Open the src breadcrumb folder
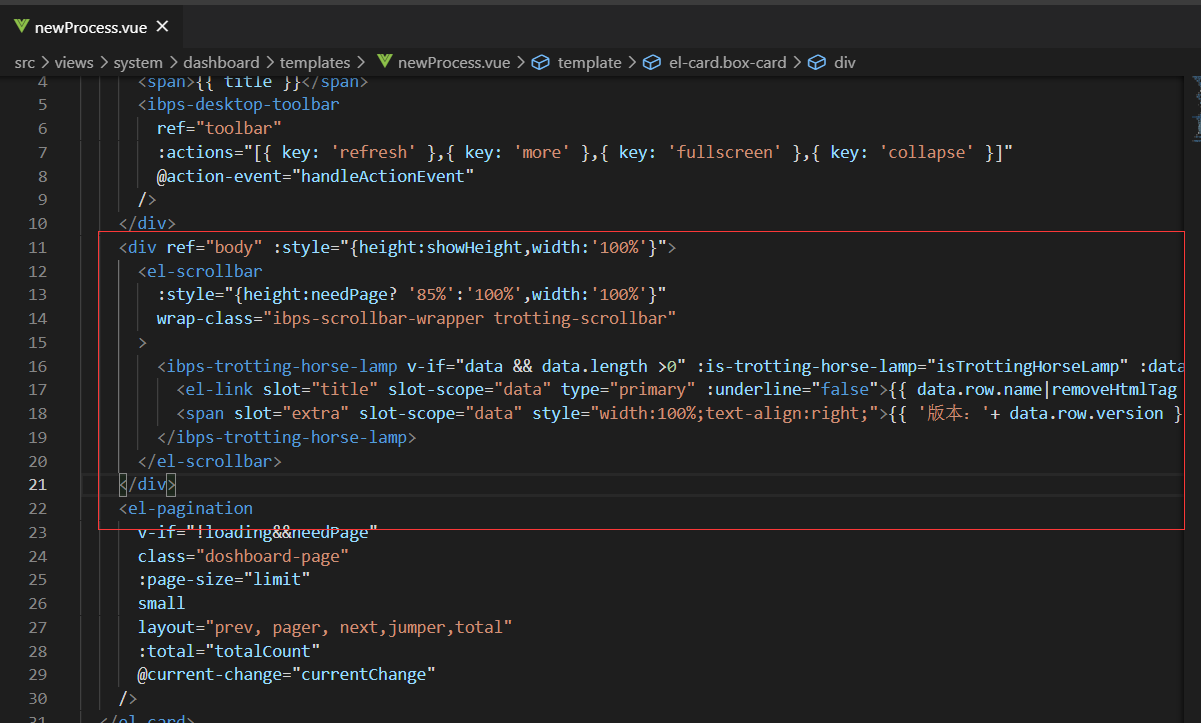This screenshot has height=723, width=1201. 24,62
